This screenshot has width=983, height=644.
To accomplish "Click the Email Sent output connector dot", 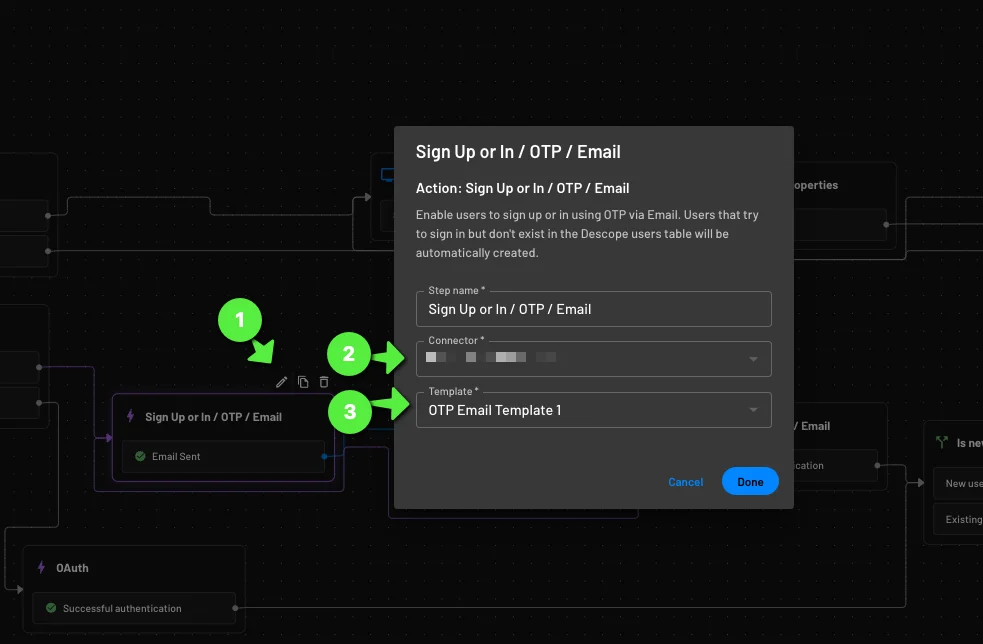I will tap(324, 457).
